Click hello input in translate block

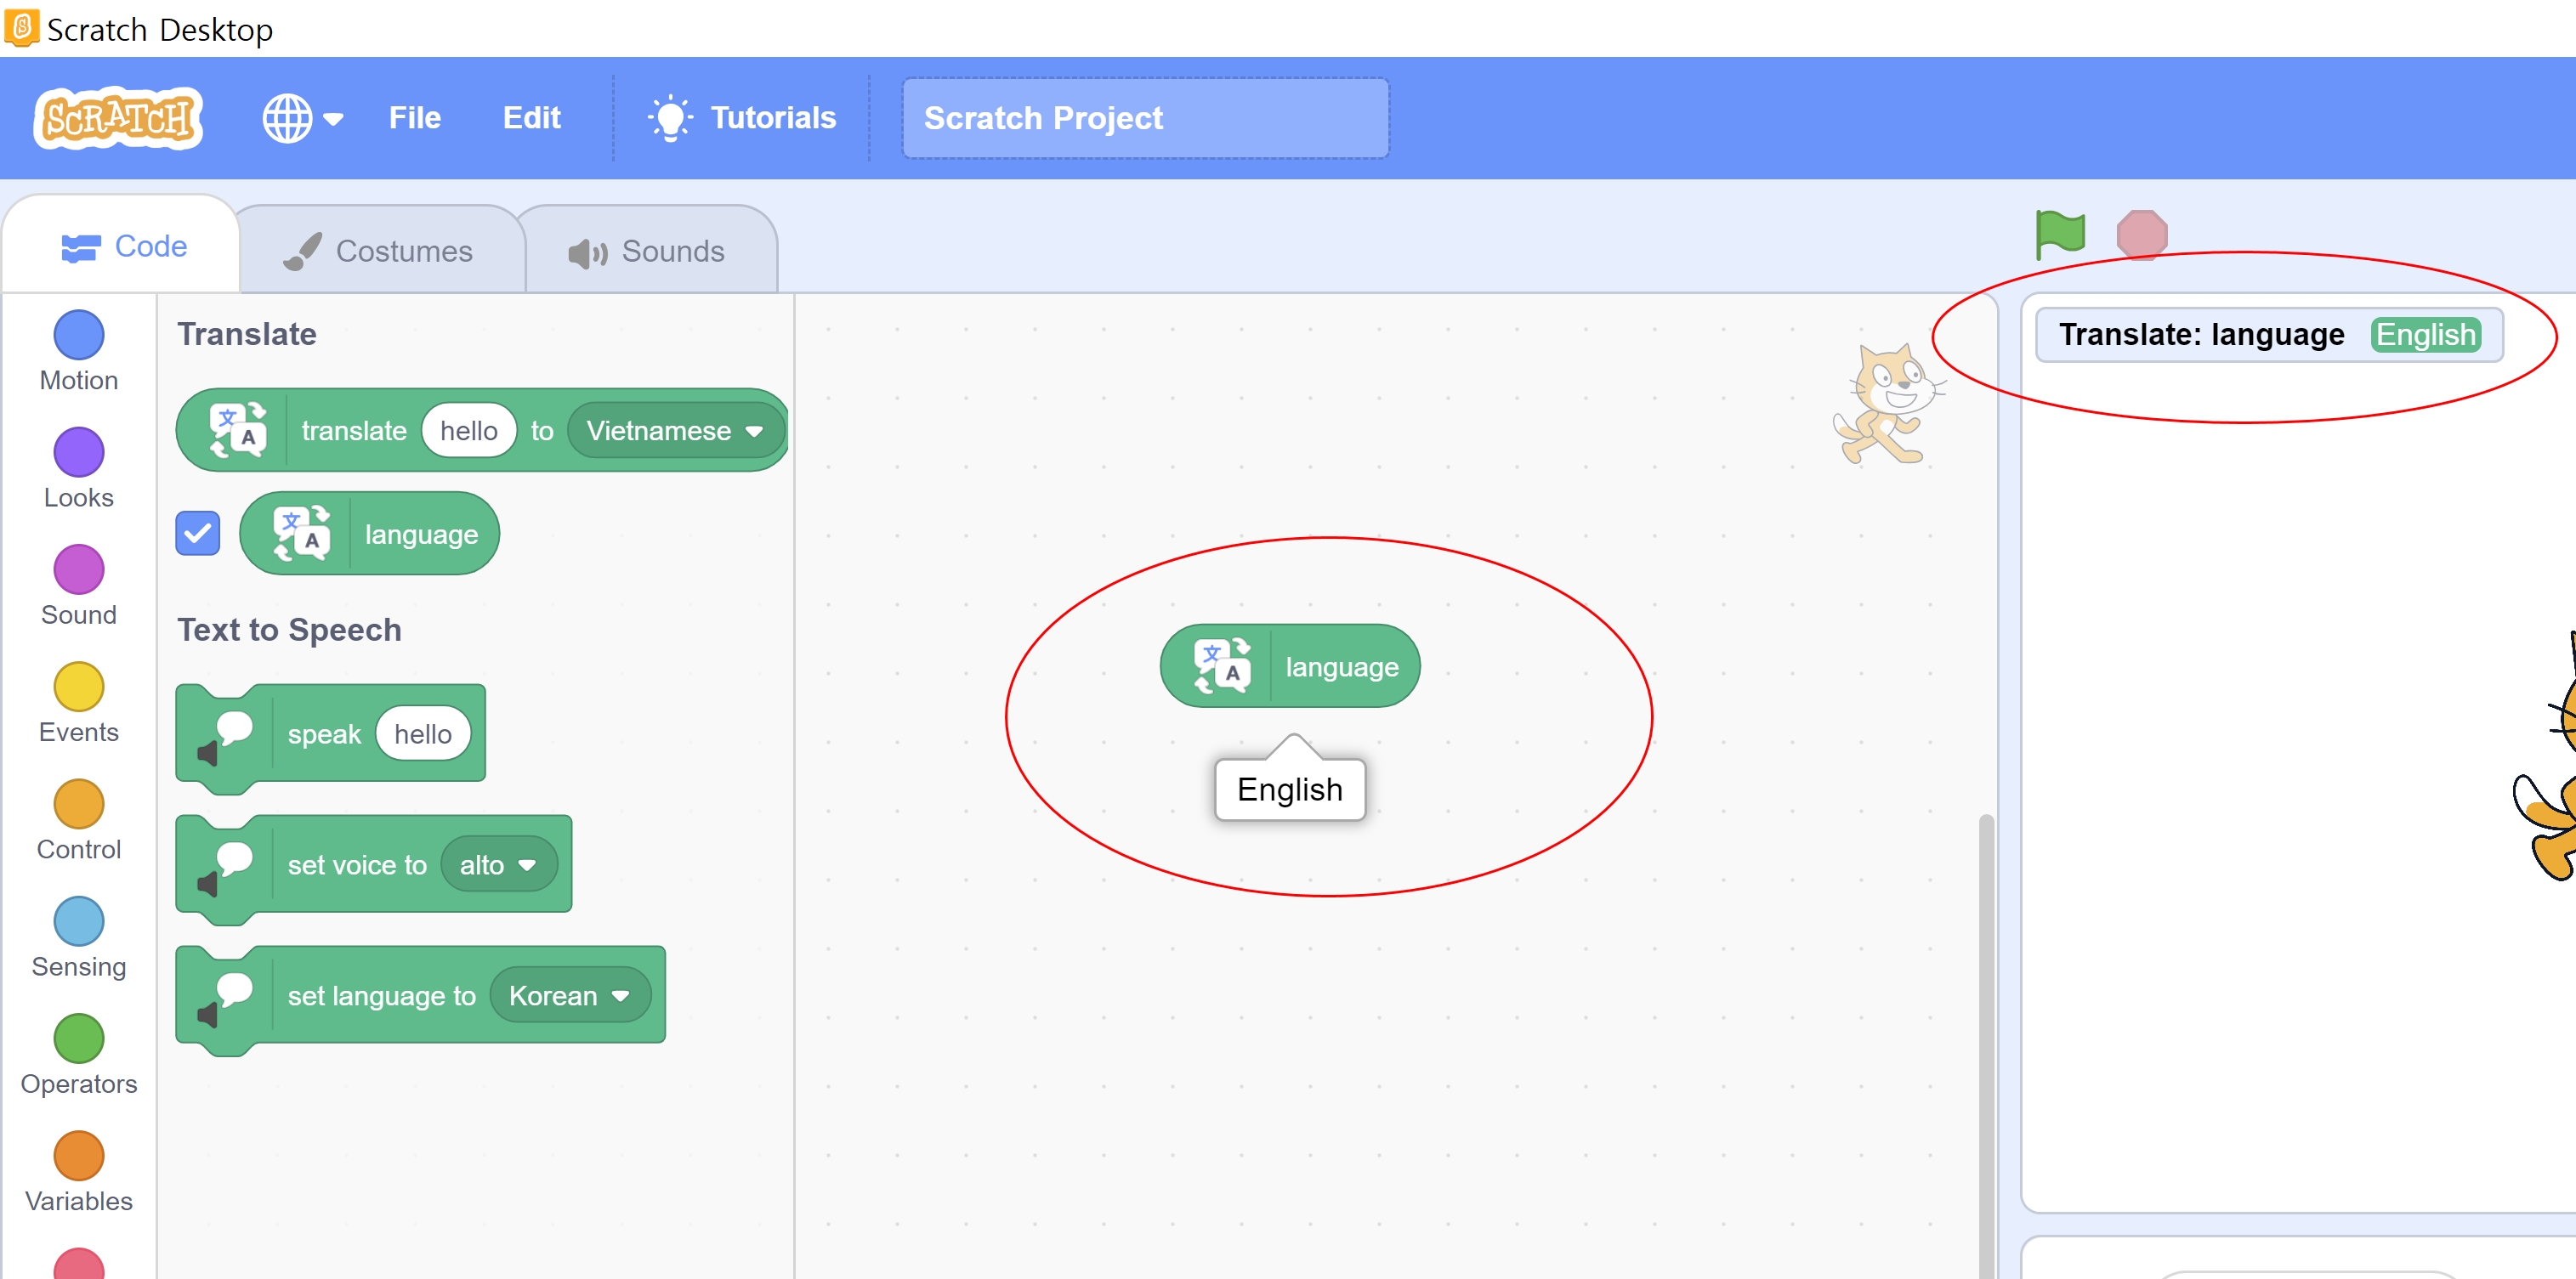pyautogui.click(x=468, y=430)
